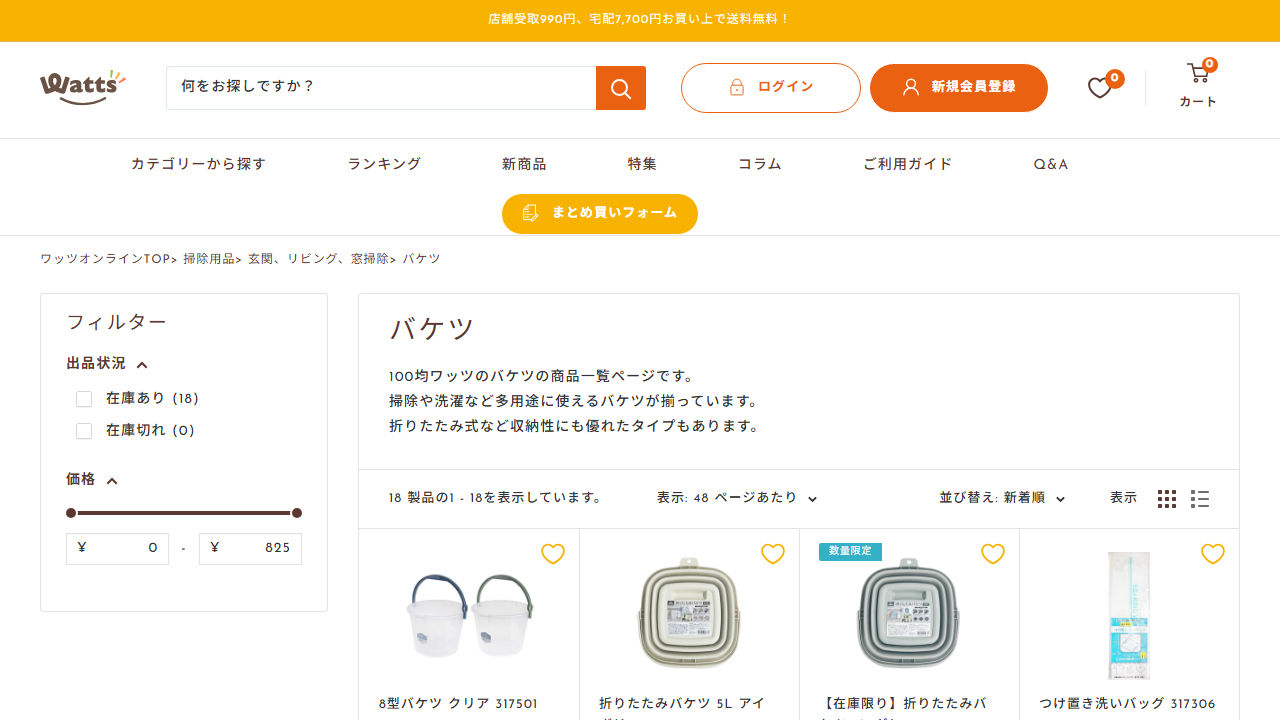Image resolution: width=1280 pixels, height=720 pixels.
Task: Open the 並び替え: 新着順 dropdown
Action: tap(1002, 498)
